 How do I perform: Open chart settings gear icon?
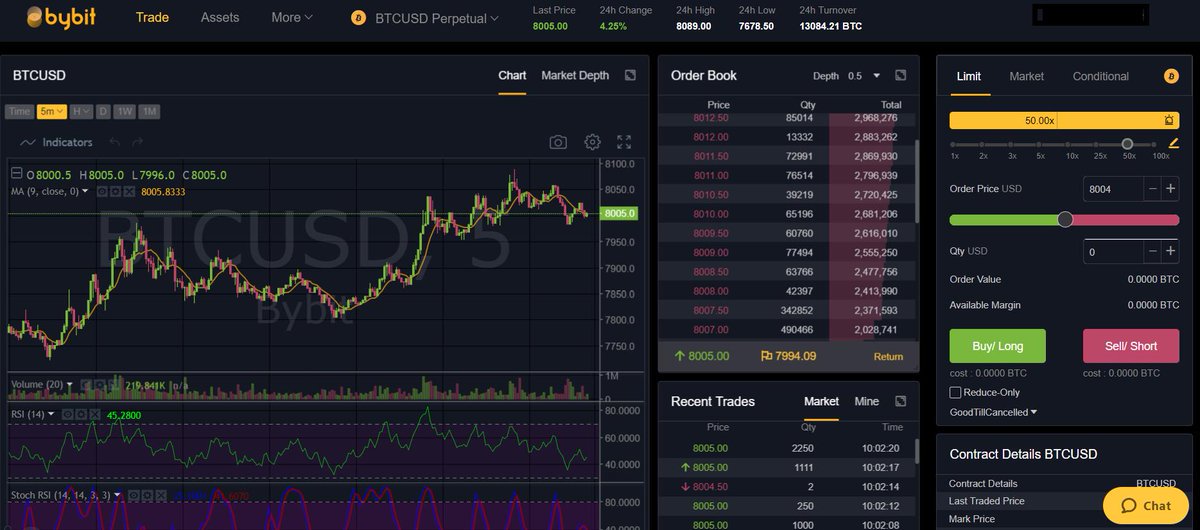pyautogui.click(x=592, y=143)
